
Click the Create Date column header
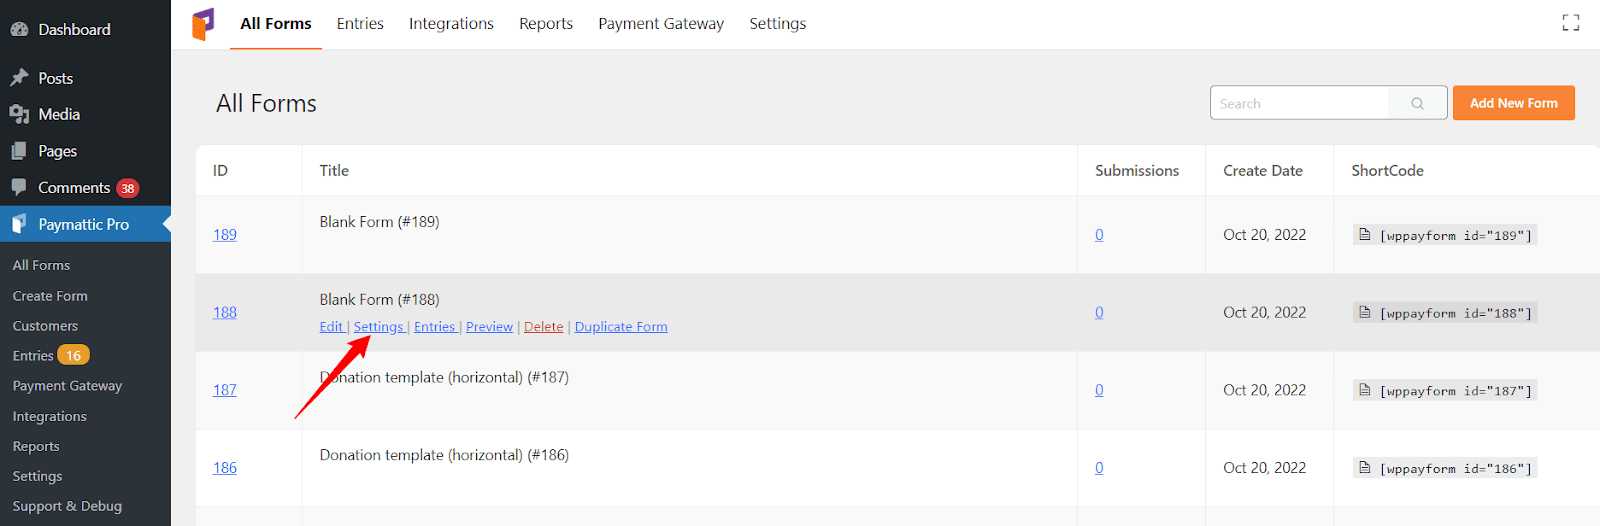[x=1263, y=171]
